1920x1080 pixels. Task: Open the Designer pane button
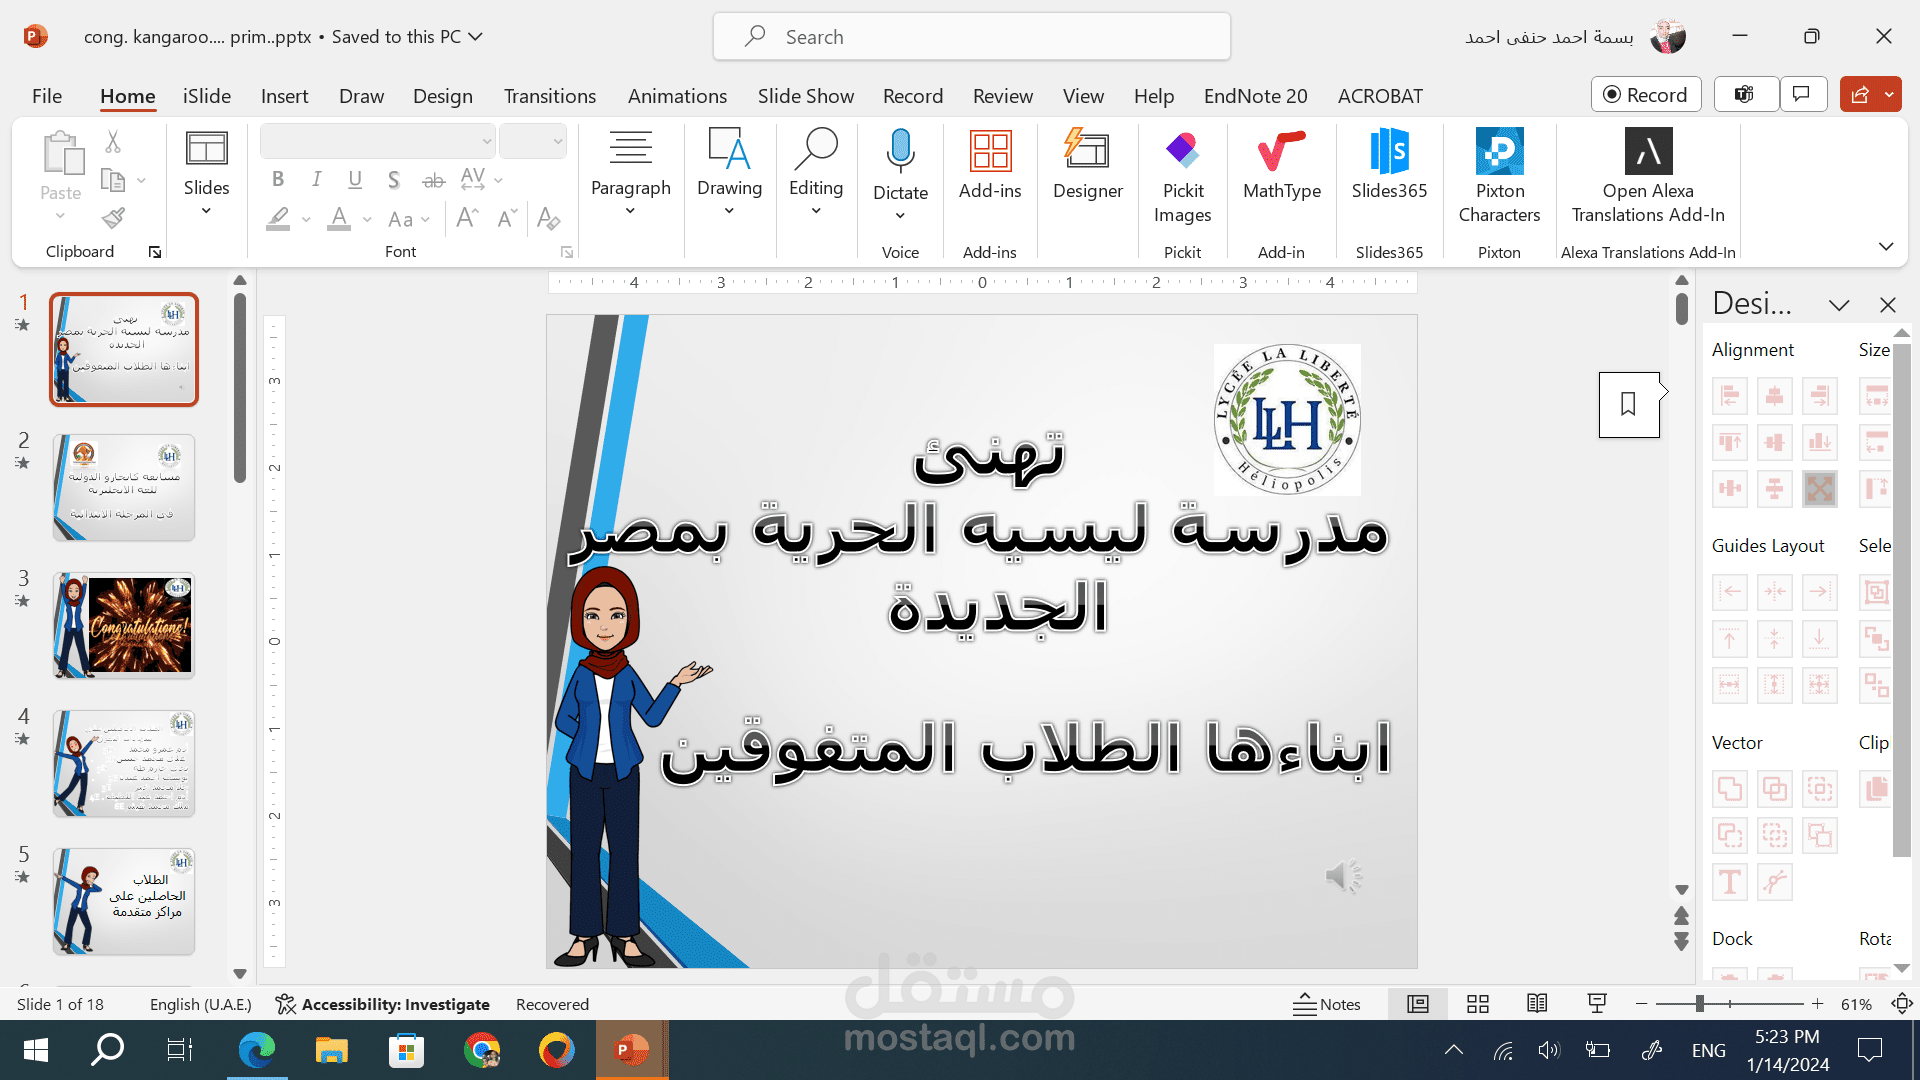(1088, 165)
